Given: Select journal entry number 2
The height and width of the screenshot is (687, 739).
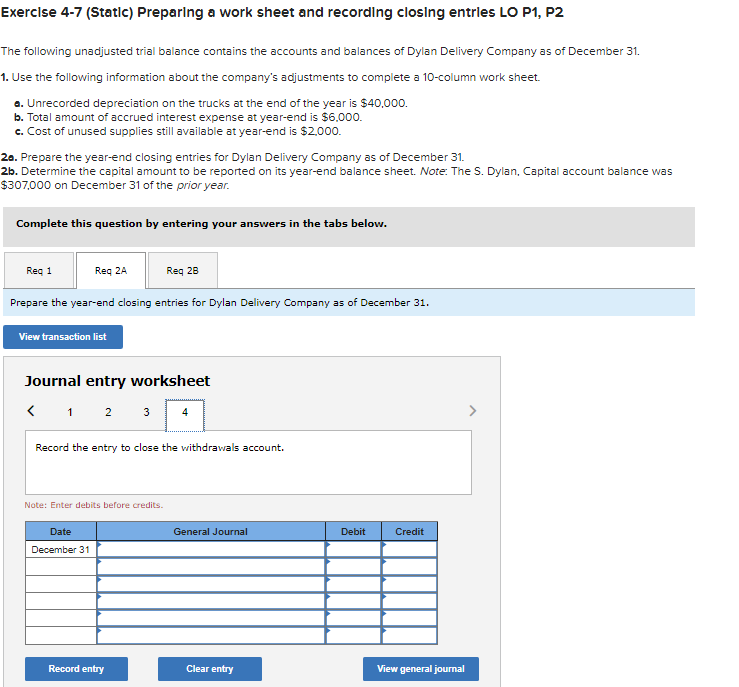Looking at the screenshot, I should 108,412.
